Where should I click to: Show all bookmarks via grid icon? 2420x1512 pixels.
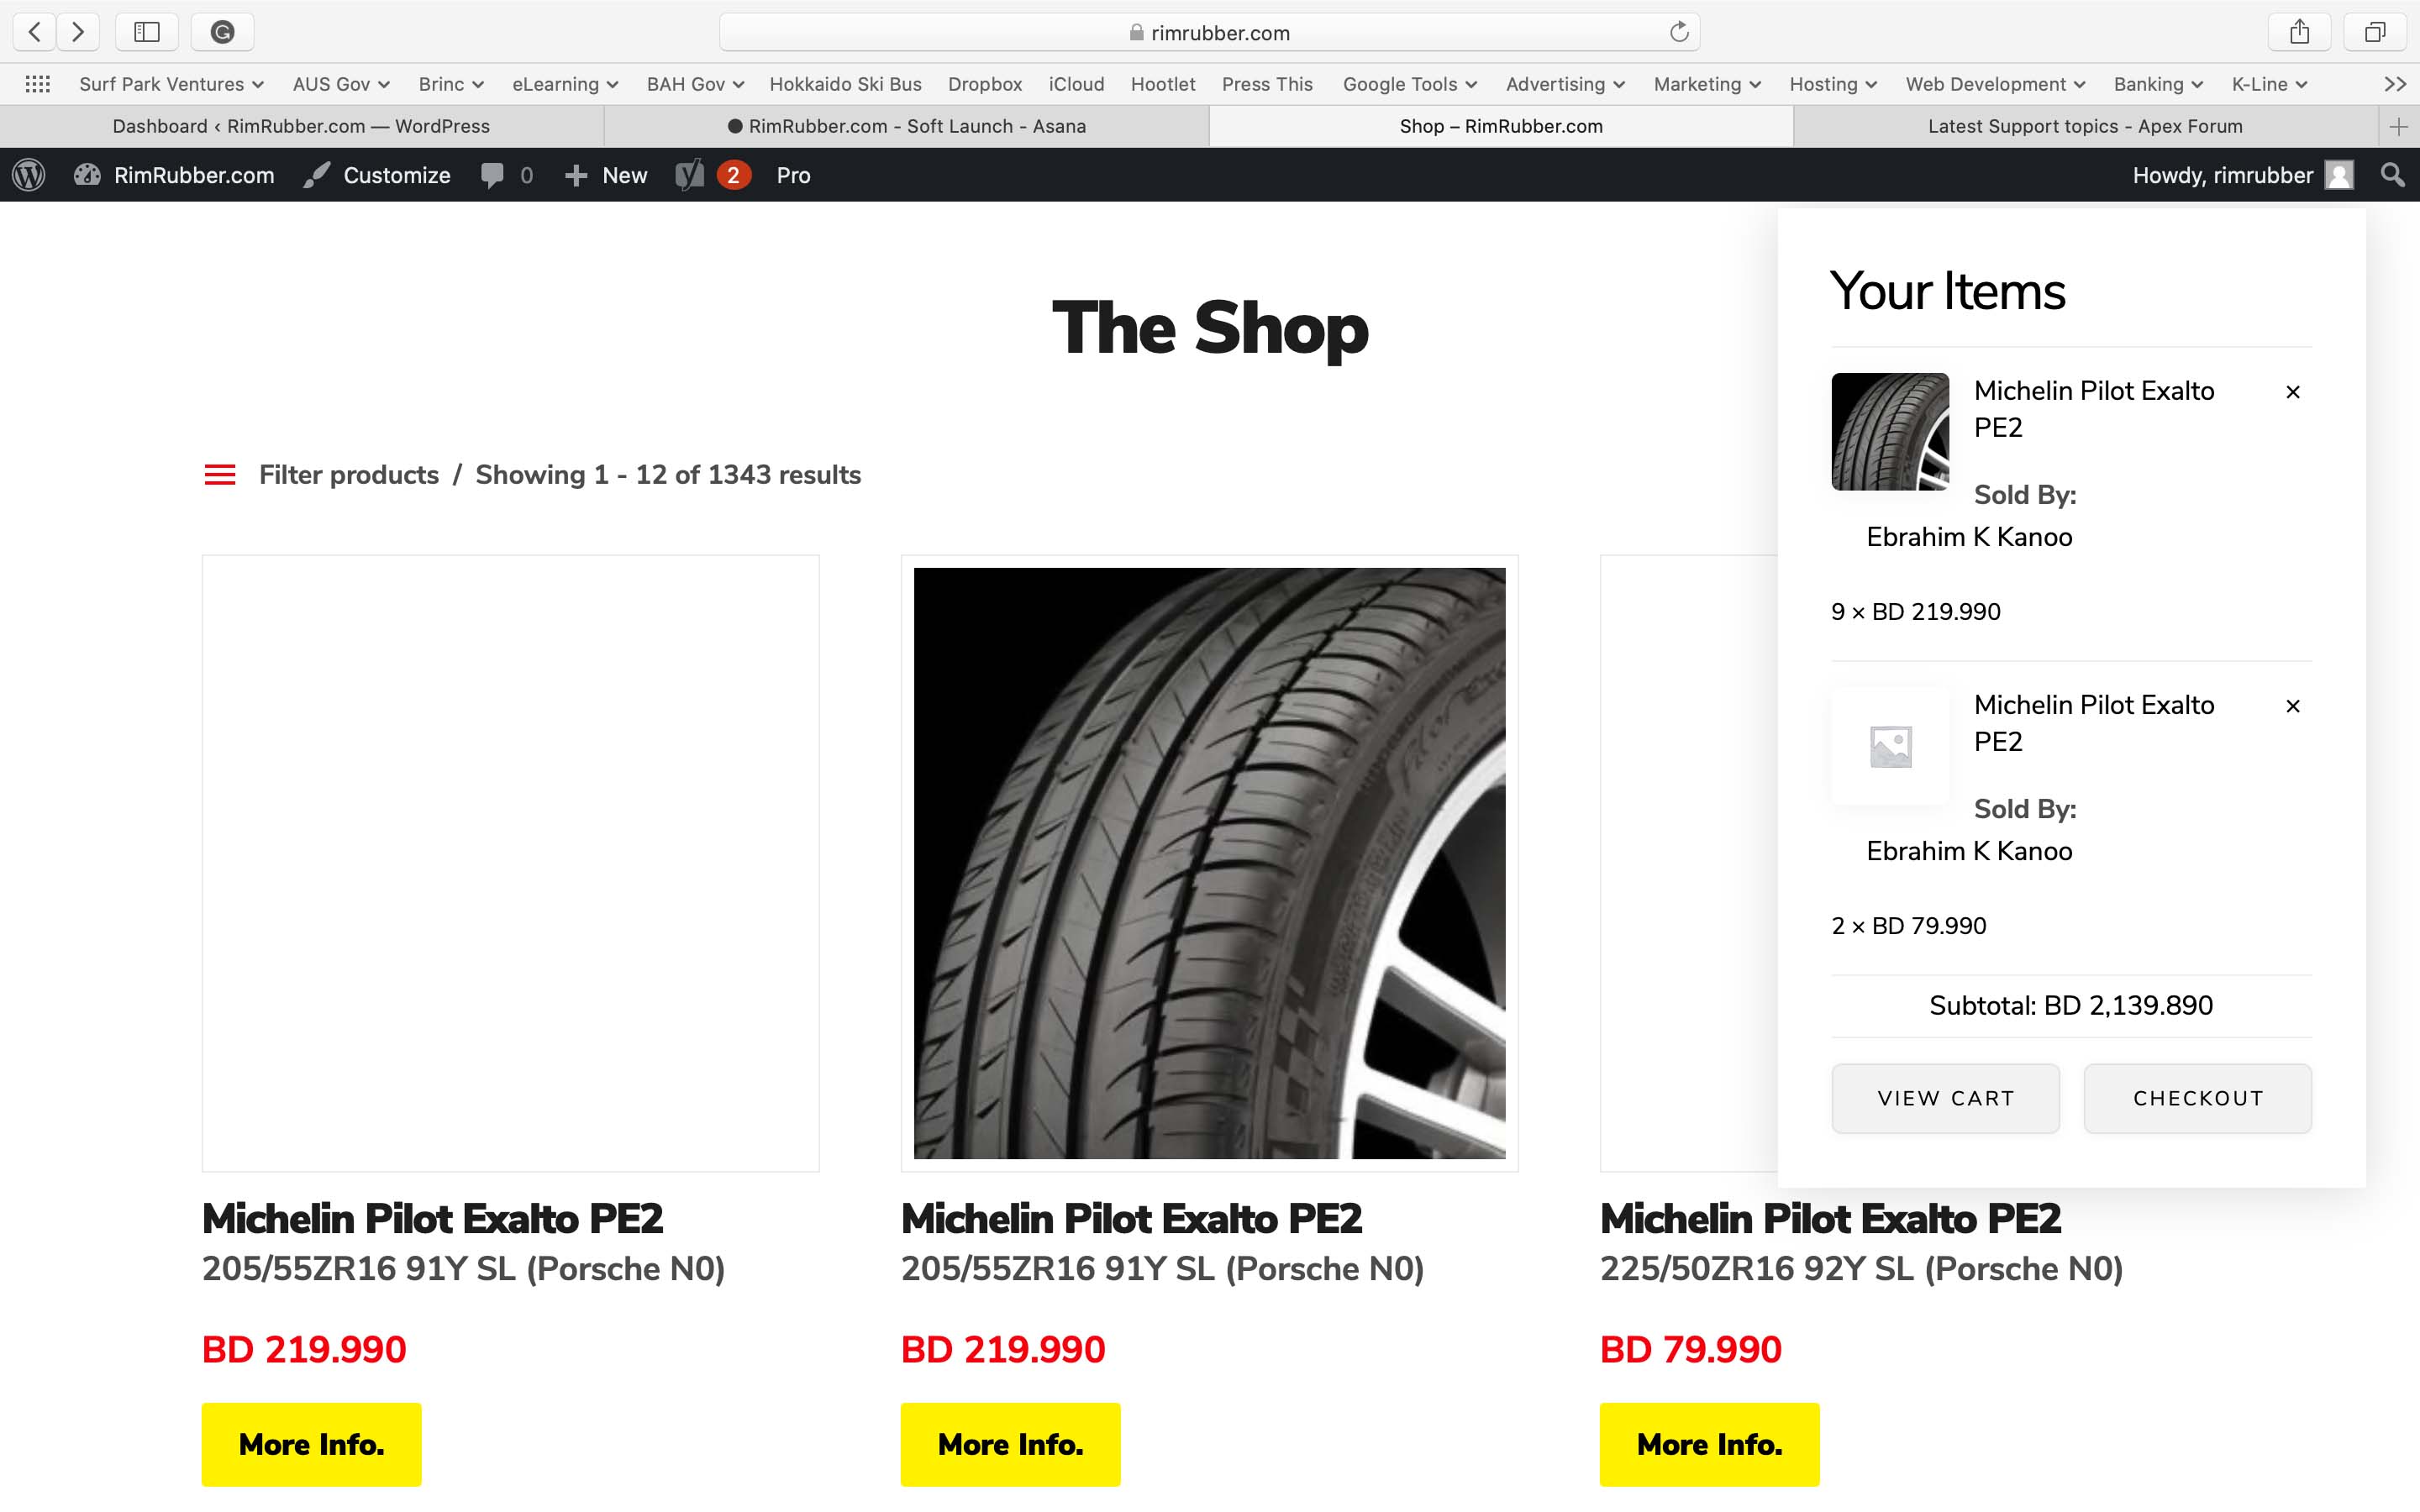37,84
